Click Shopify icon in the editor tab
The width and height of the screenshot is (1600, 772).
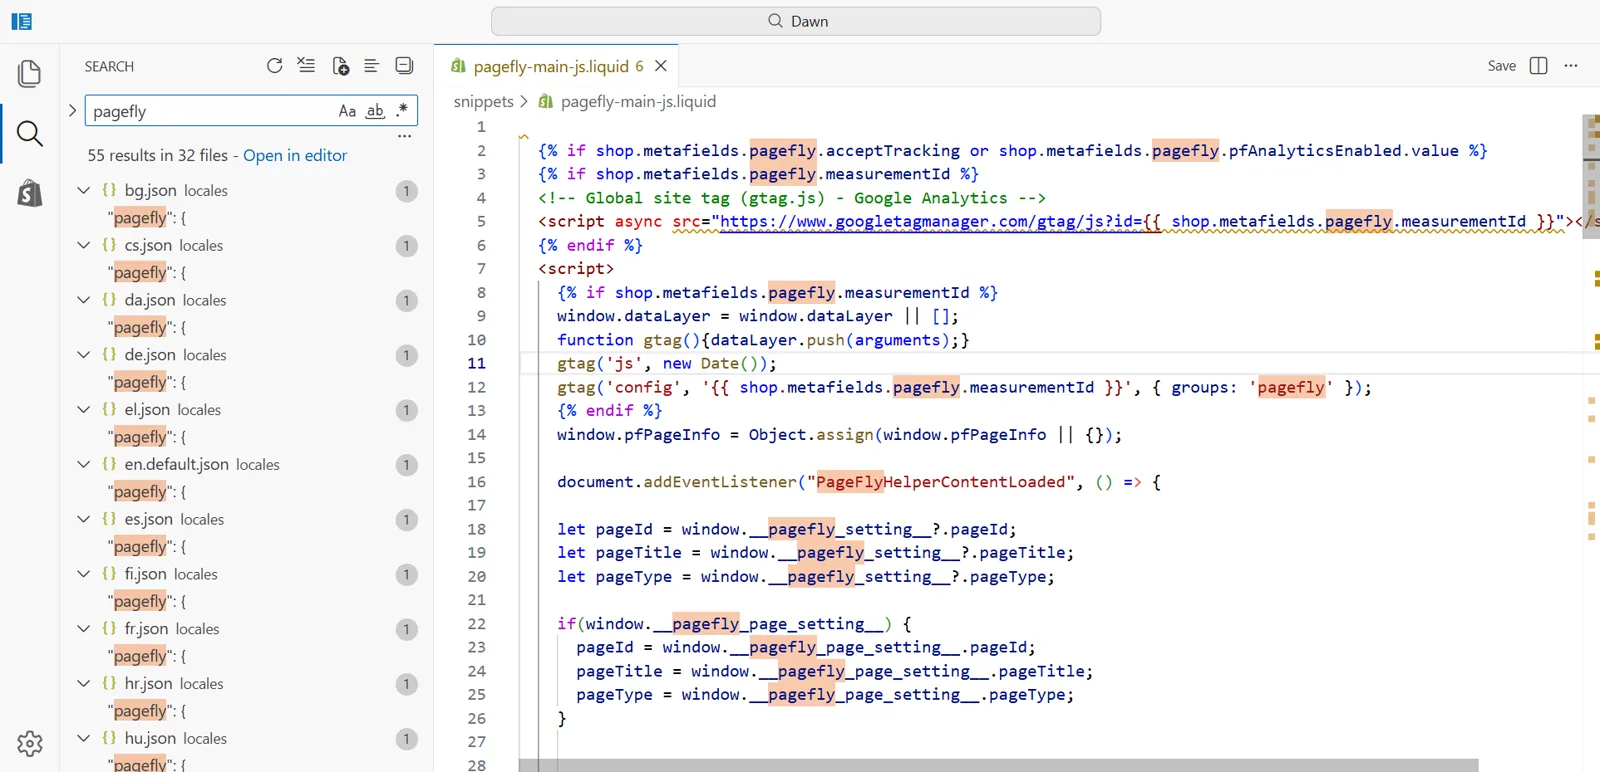(458, 66)
